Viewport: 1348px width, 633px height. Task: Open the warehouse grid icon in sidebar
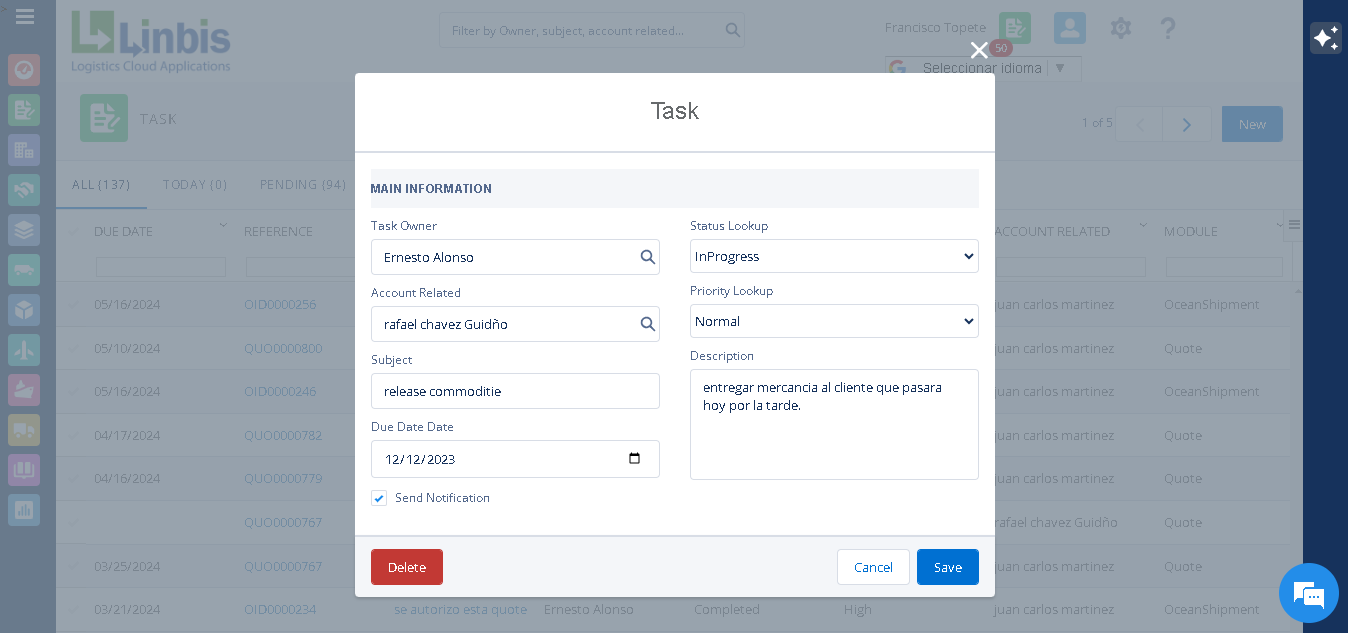click(24, 150)
